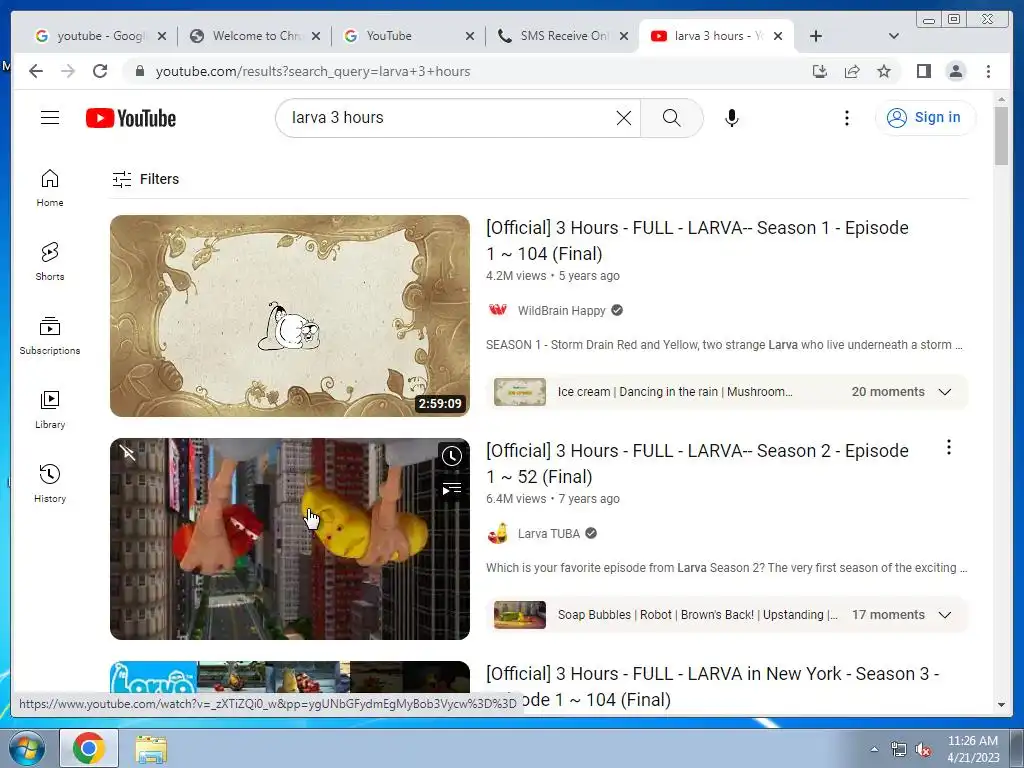Open Shorts in the sidebar
Viewport: 1024px width, 768px height.
[x=50, y=262]
